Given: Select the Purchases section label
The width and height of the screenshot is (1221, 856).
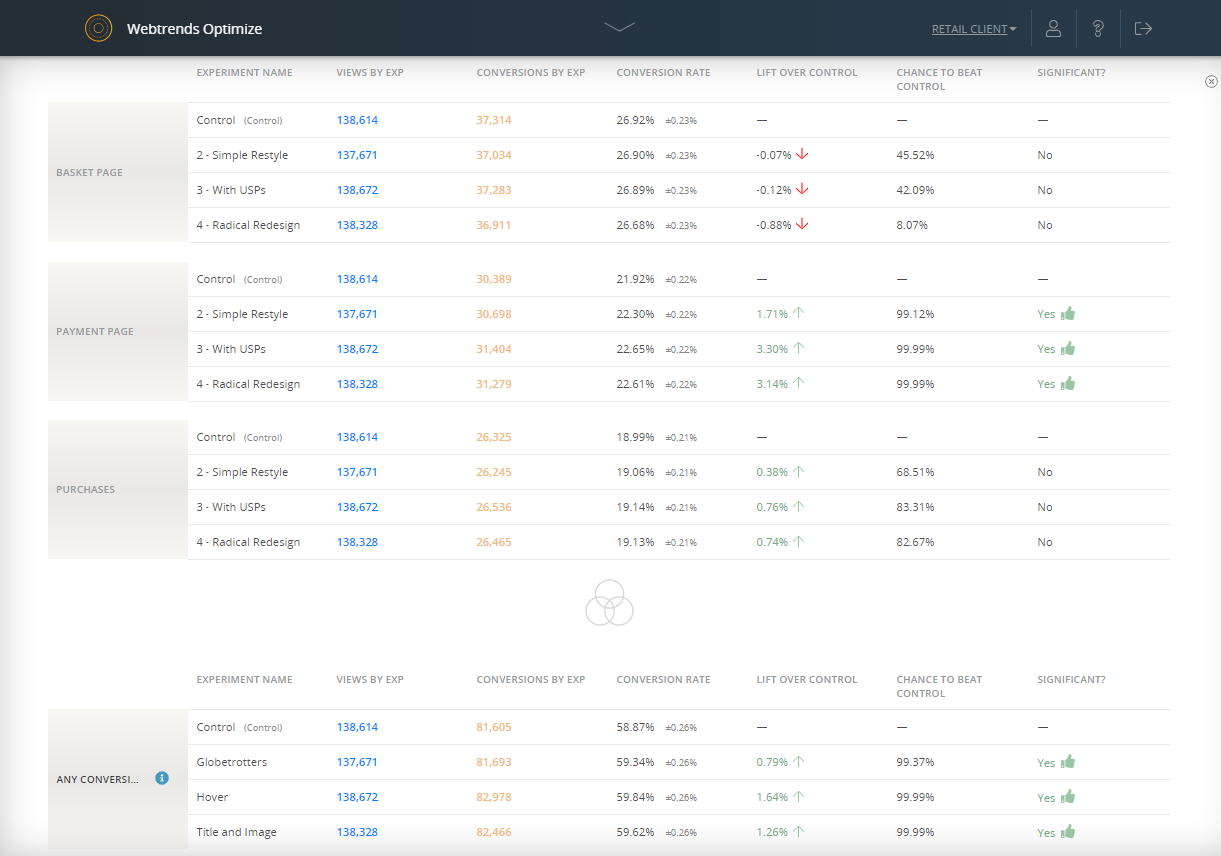Looking at the screenshot, I should tap(85, 490).
